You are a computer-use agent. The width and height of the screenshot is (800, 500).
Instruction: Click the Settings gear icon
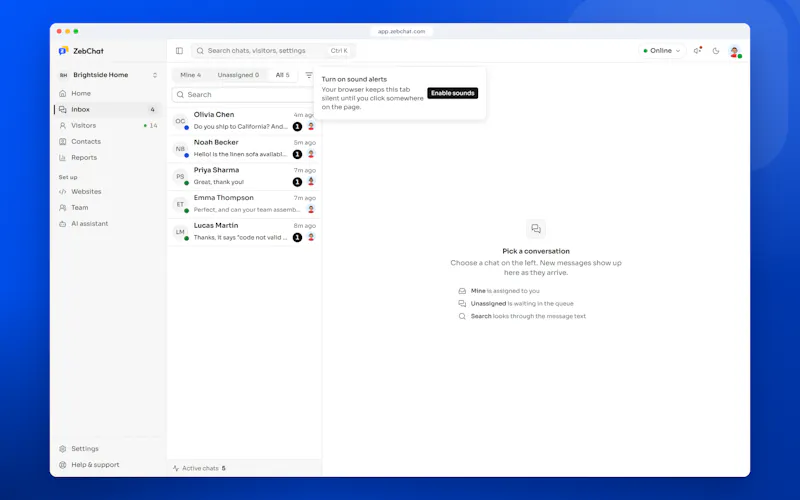63,448
